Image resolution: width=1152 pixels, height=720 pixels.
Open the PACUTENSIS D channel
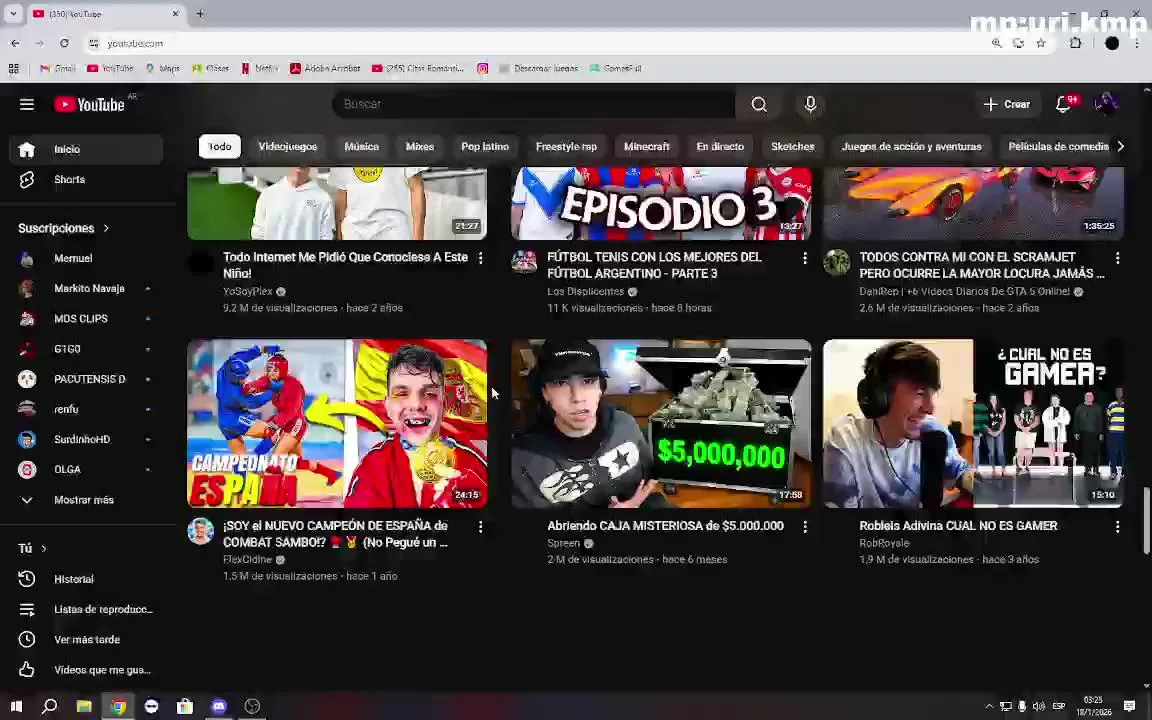[86, 379]
